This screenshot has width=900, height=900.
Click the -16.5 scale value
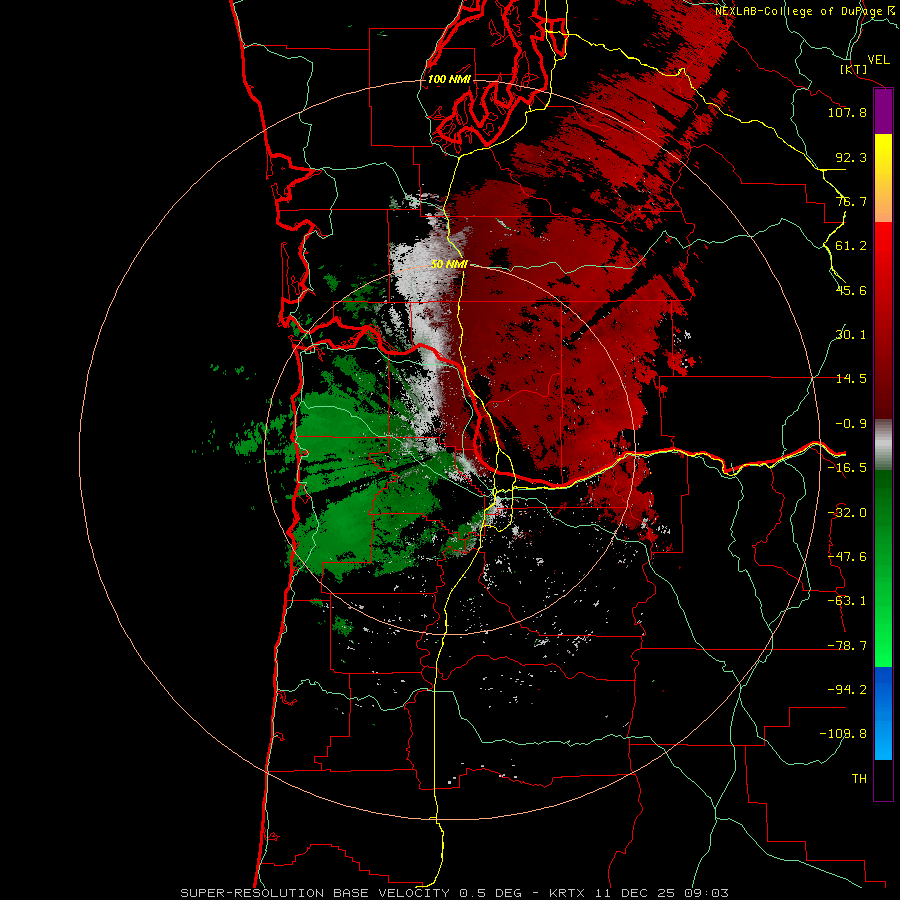point(847,468)
